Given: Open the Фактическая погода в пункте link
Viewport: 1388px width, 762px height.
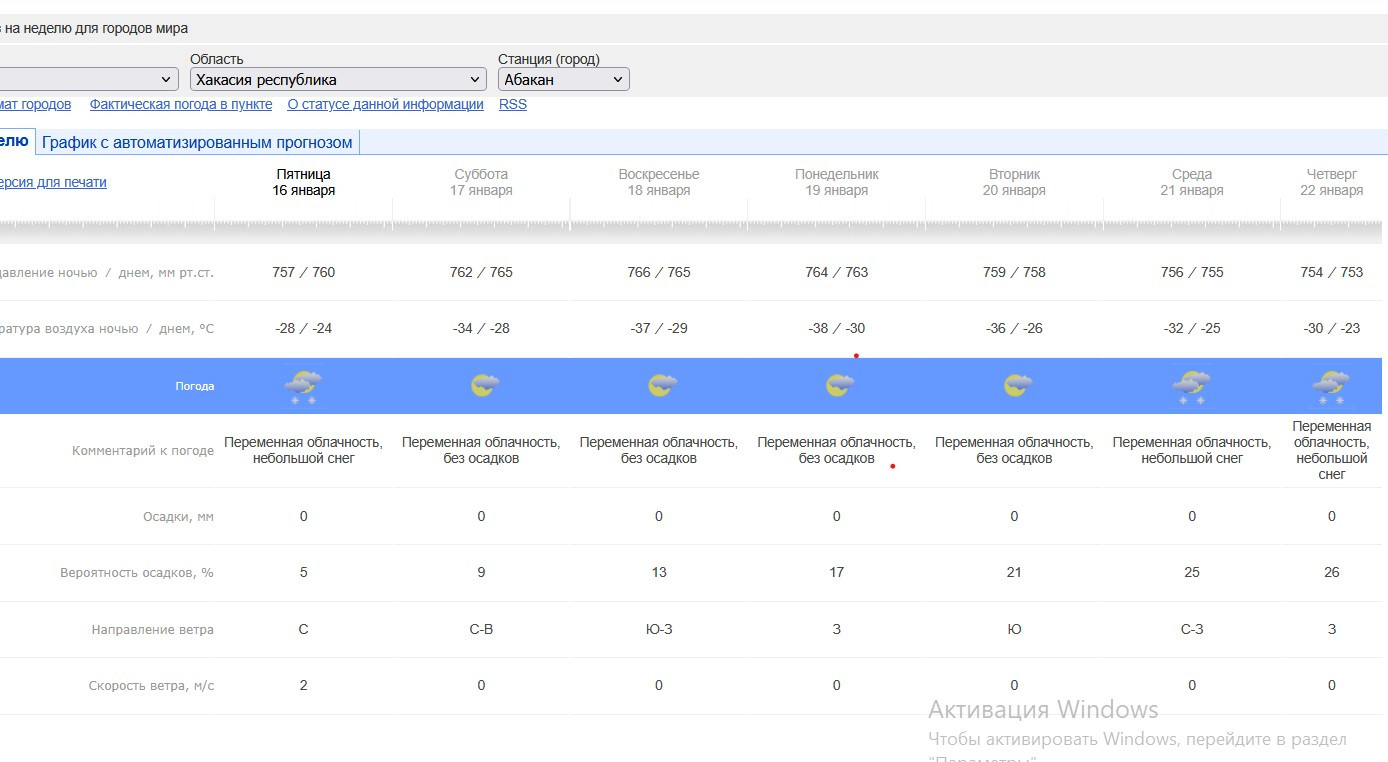Looking at the screenshot, I should click(180, 104).
